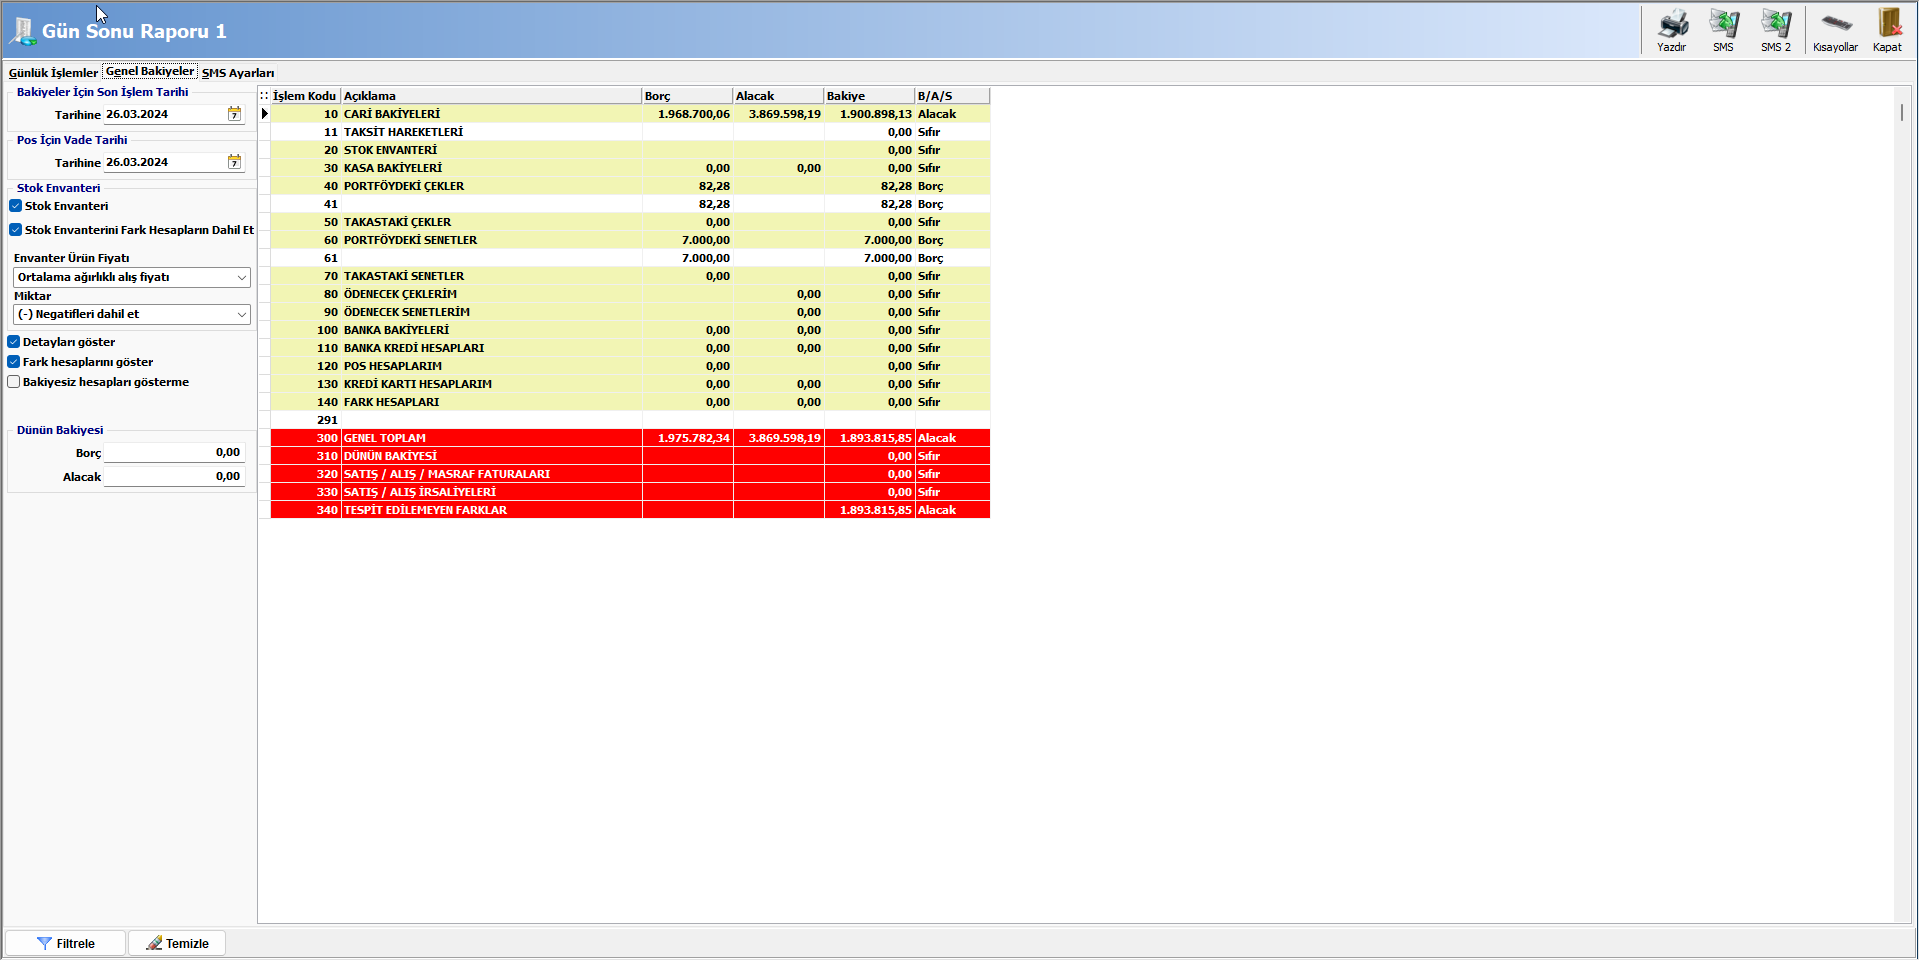
Task: Select the STOK ENVANTERİ row
Action: [x=630, y=150]
